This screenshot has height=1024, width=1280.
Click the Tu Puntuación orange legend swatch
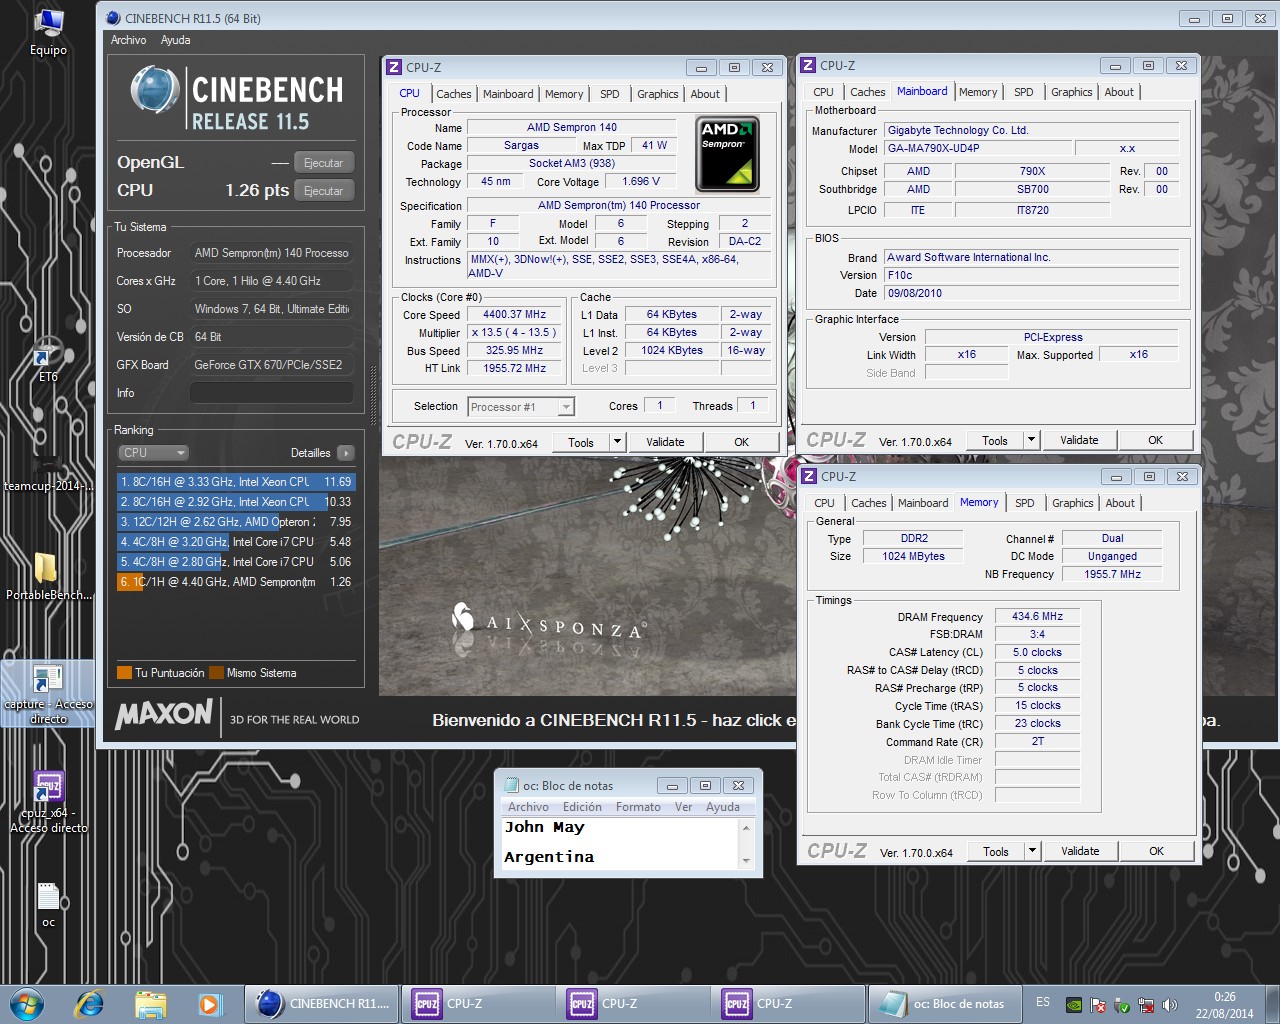click(124, 673)
